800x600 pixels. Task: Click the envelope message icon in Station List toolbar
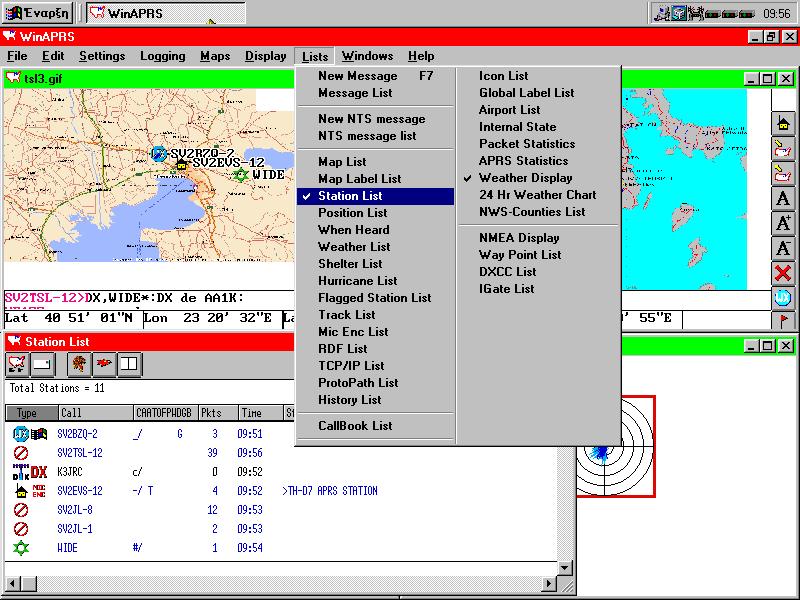coord(42,364)
